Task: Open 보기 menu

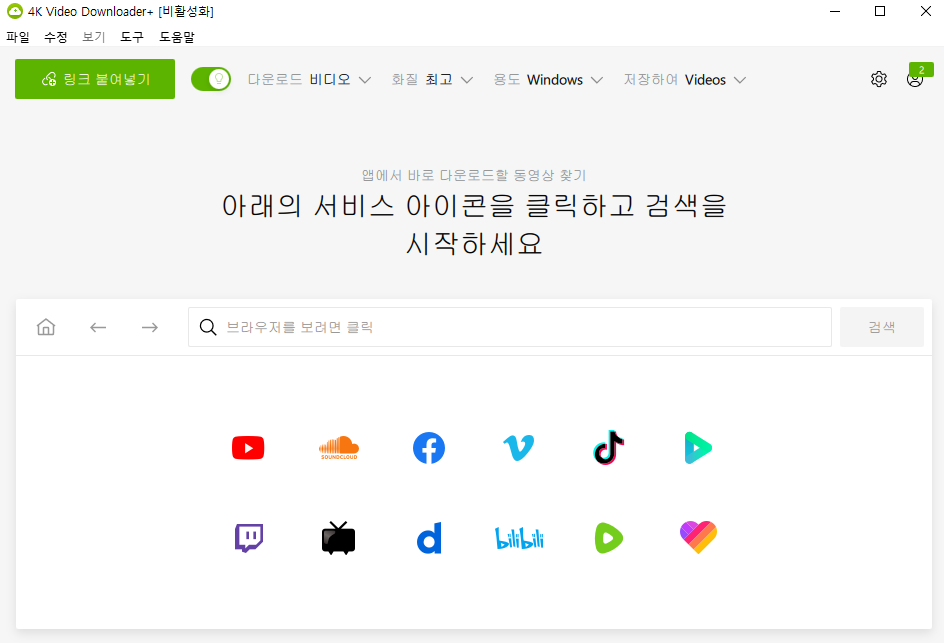Action: [94, 37]
